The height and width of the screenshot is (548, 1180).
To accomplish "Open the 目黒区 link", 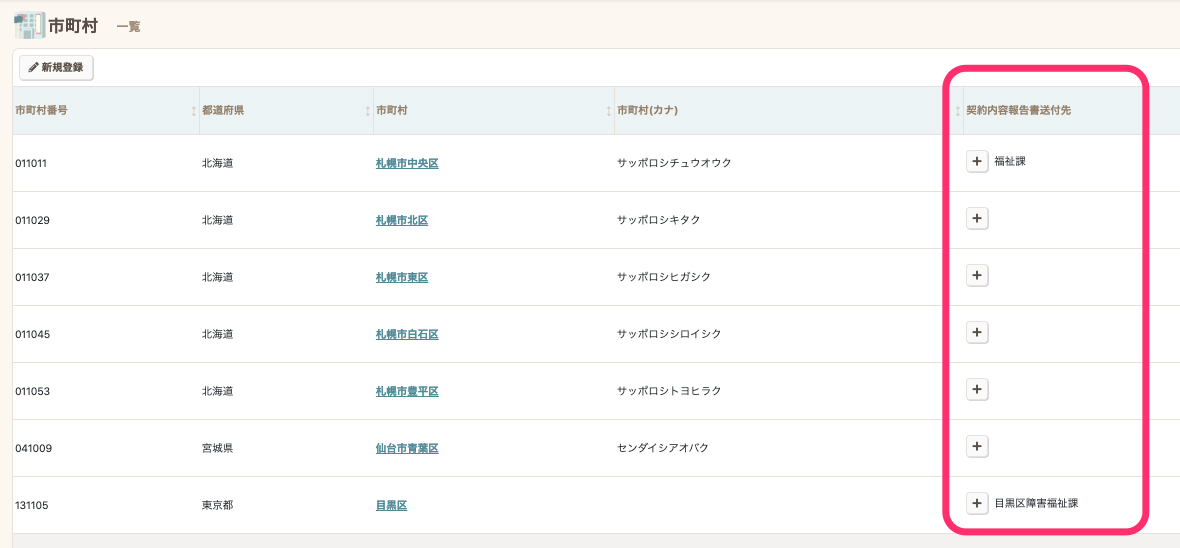I will click(391, 505).
